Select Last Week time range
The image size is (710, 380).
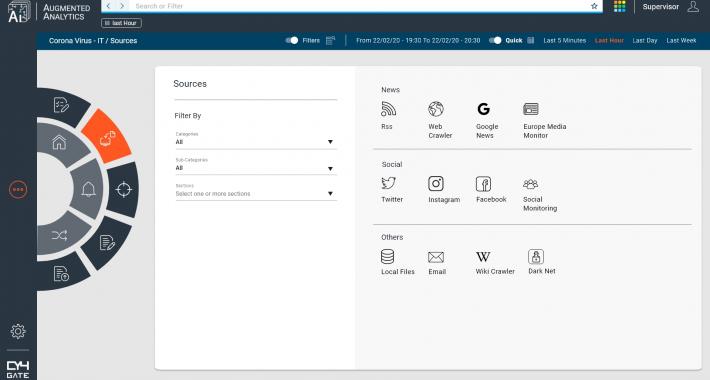click(x=681, y=40)
